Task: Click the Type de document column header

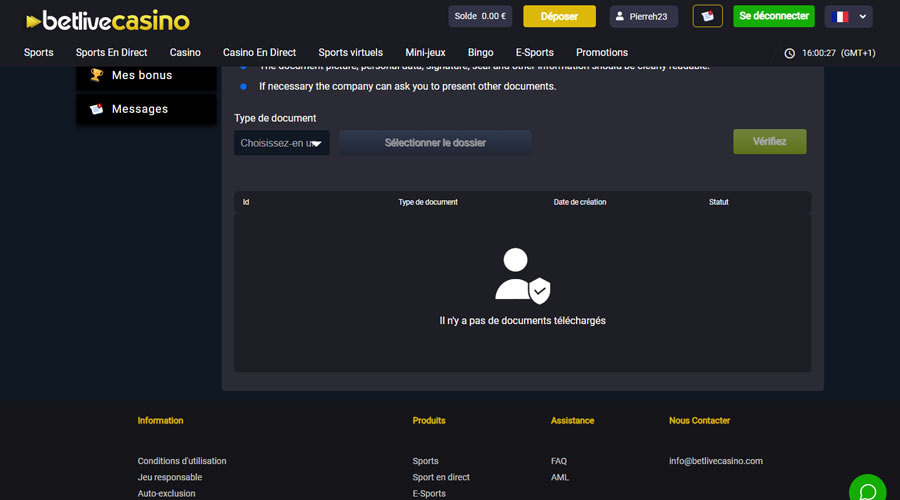Action: [428, 202]
